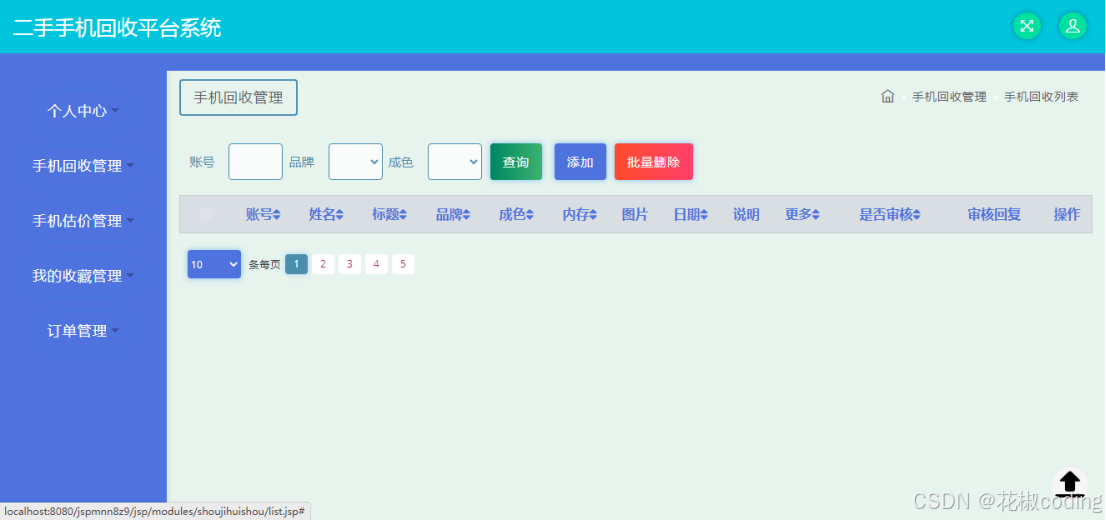Toggle the select-all checkbox in table header
The width and height of the screenshot is (1106, 521).
(x=206, y=214)
